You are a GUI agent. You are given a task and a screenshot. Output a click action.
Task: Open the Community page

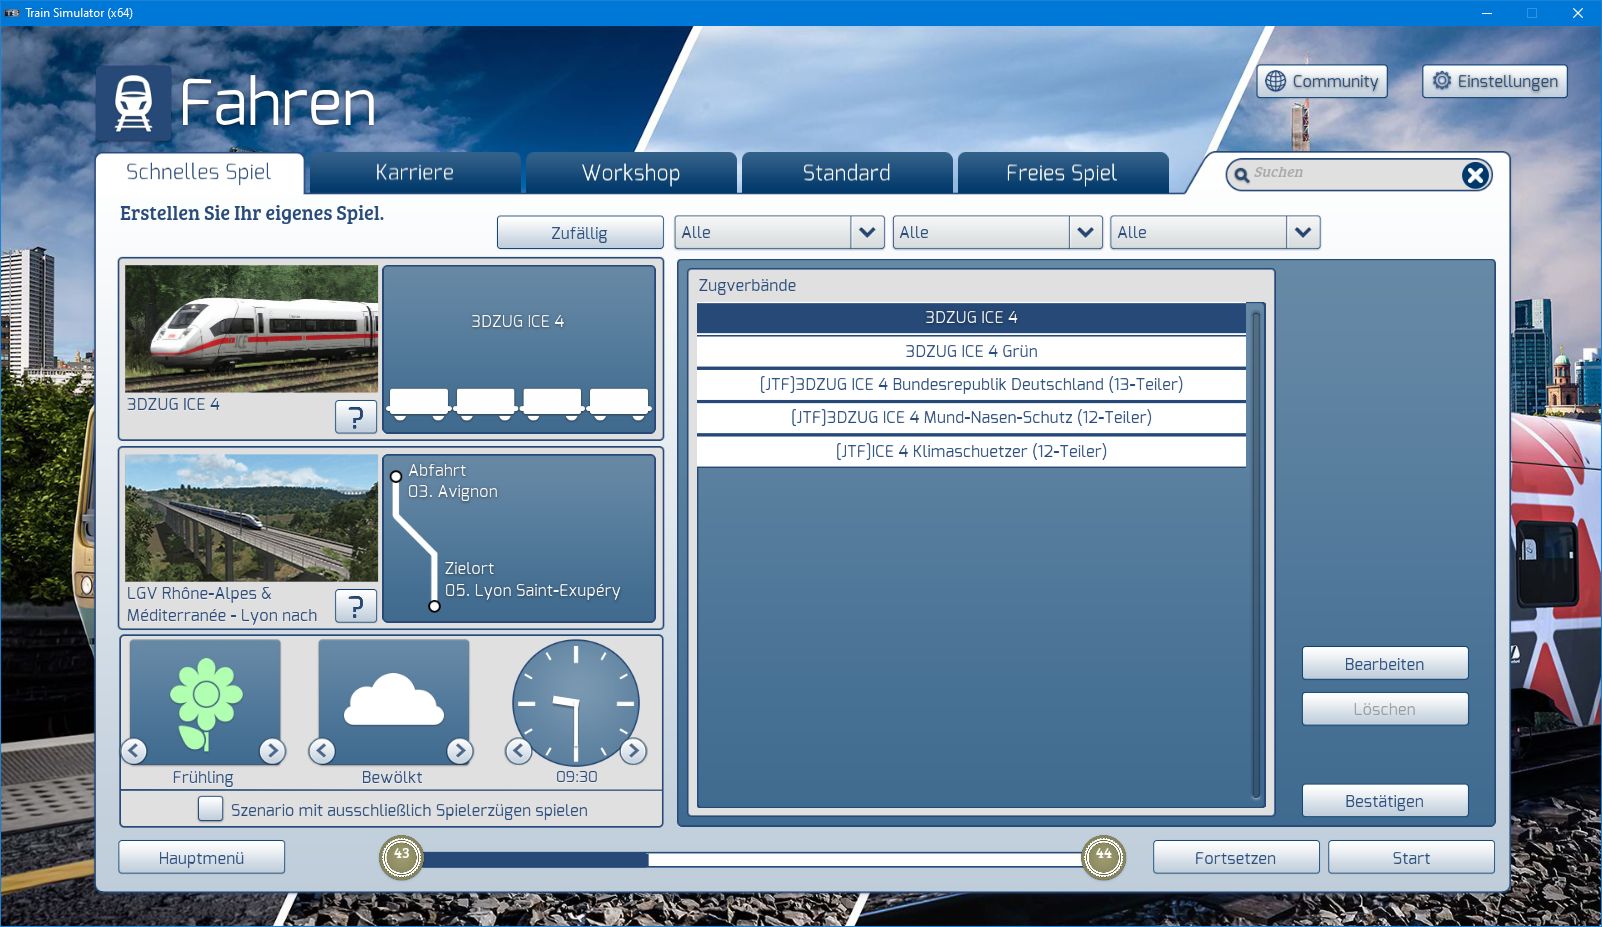tap(1322, 81)
